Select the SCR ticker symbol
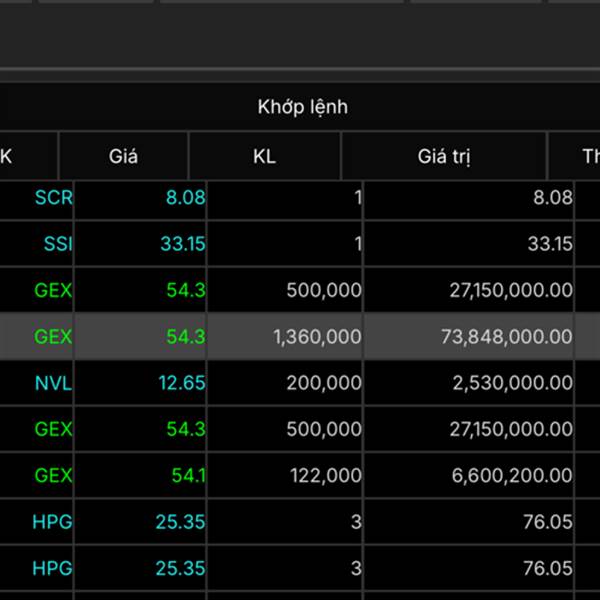This screenshot has height=600, width=600. click(x=53, y=197)
